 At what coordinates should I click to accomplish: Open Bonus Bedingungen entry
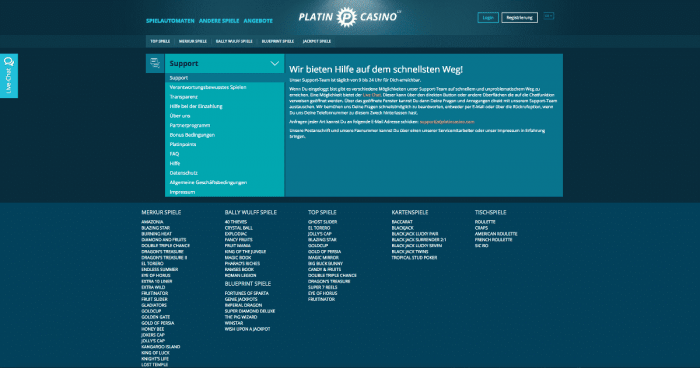[192, 135]
